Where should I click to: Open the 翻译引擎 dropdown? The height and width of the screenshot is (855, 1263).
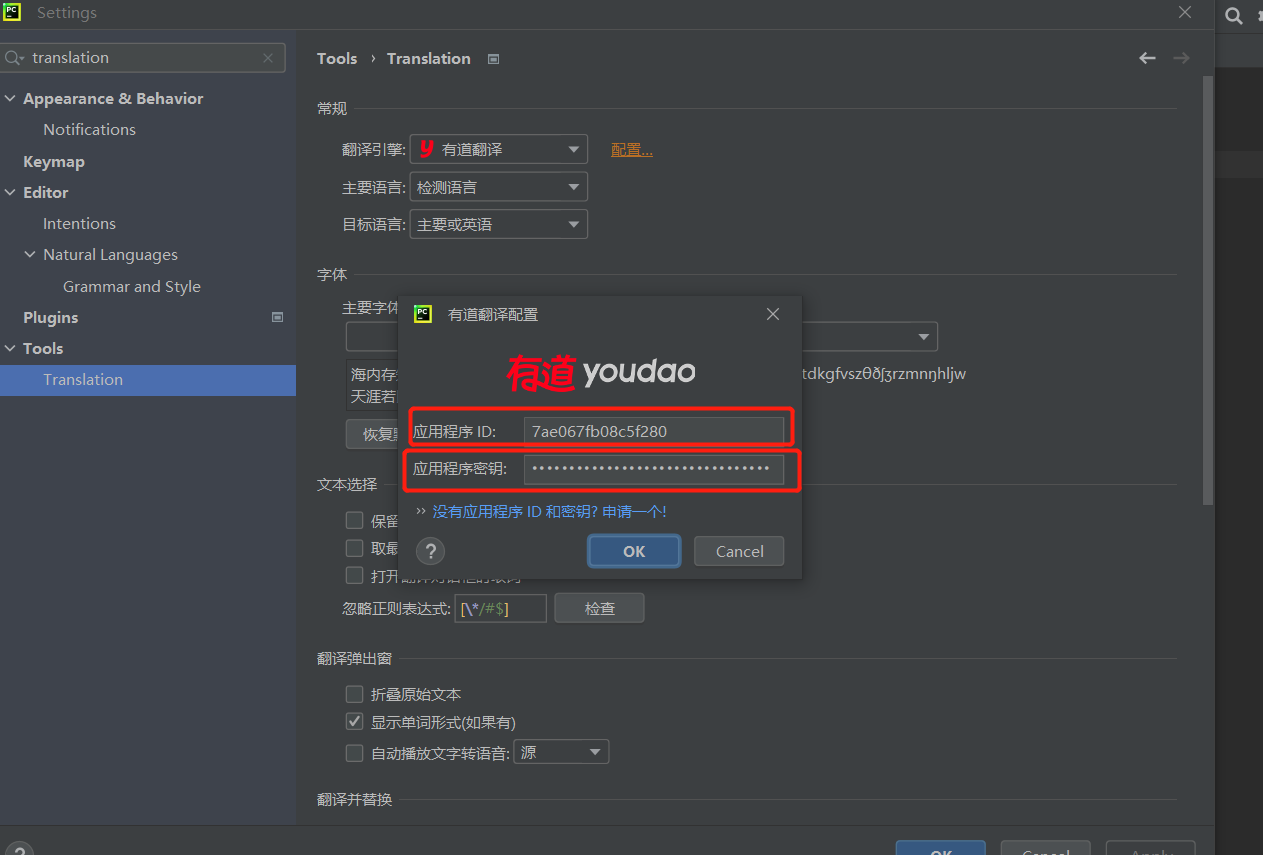click(x=499, y=150)
